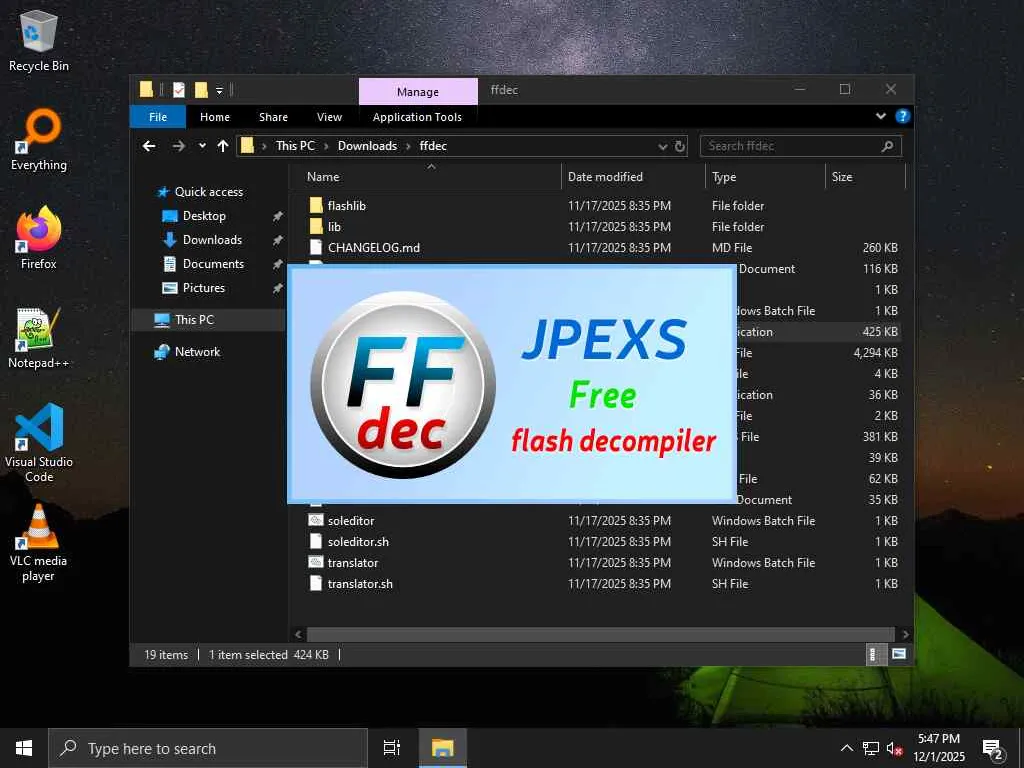Click the soleditor batch file icon
This screenshot has width=1024, height=768.
click(316, 520)
